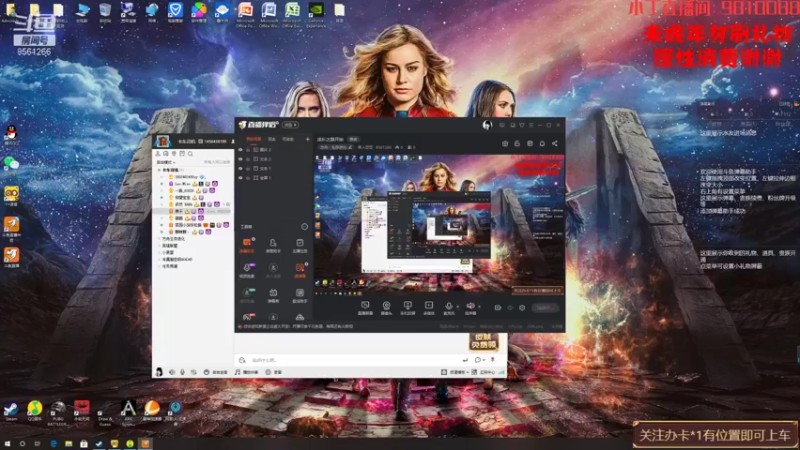Open the YY channel logo avatar
Image resolution: width=800 pixels, height=450 pixels.
click(x=162, y=141)
